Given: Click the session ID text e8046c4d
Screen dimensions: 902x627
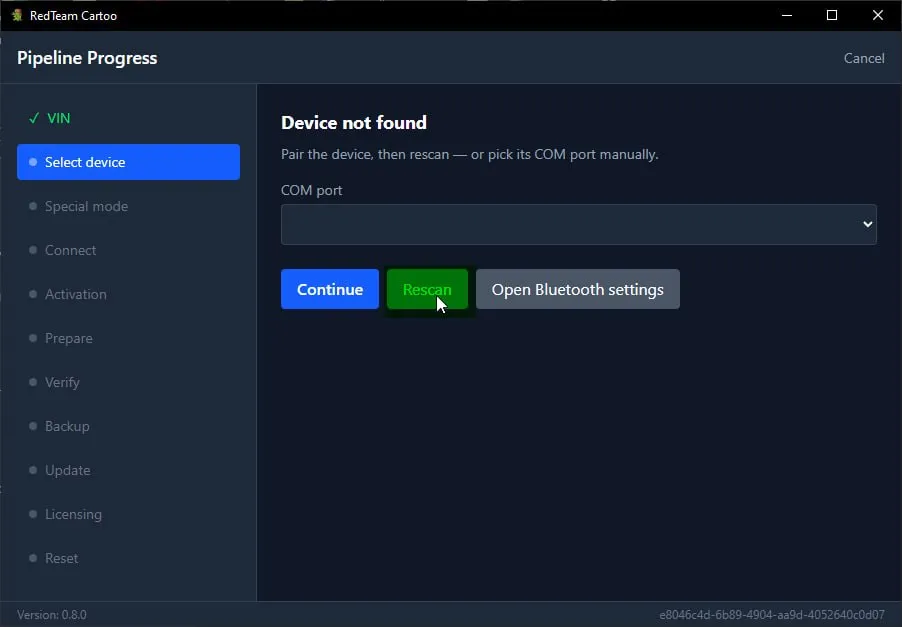Looking at the screenshot, I should [771, 614].
